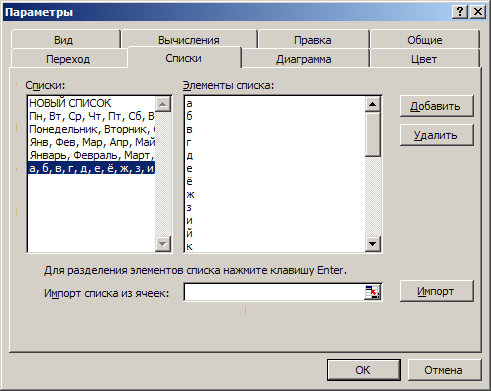Click element 'и' in Элементы списка
This screenshot has height=391, width=491.
(x=189, y=220)
